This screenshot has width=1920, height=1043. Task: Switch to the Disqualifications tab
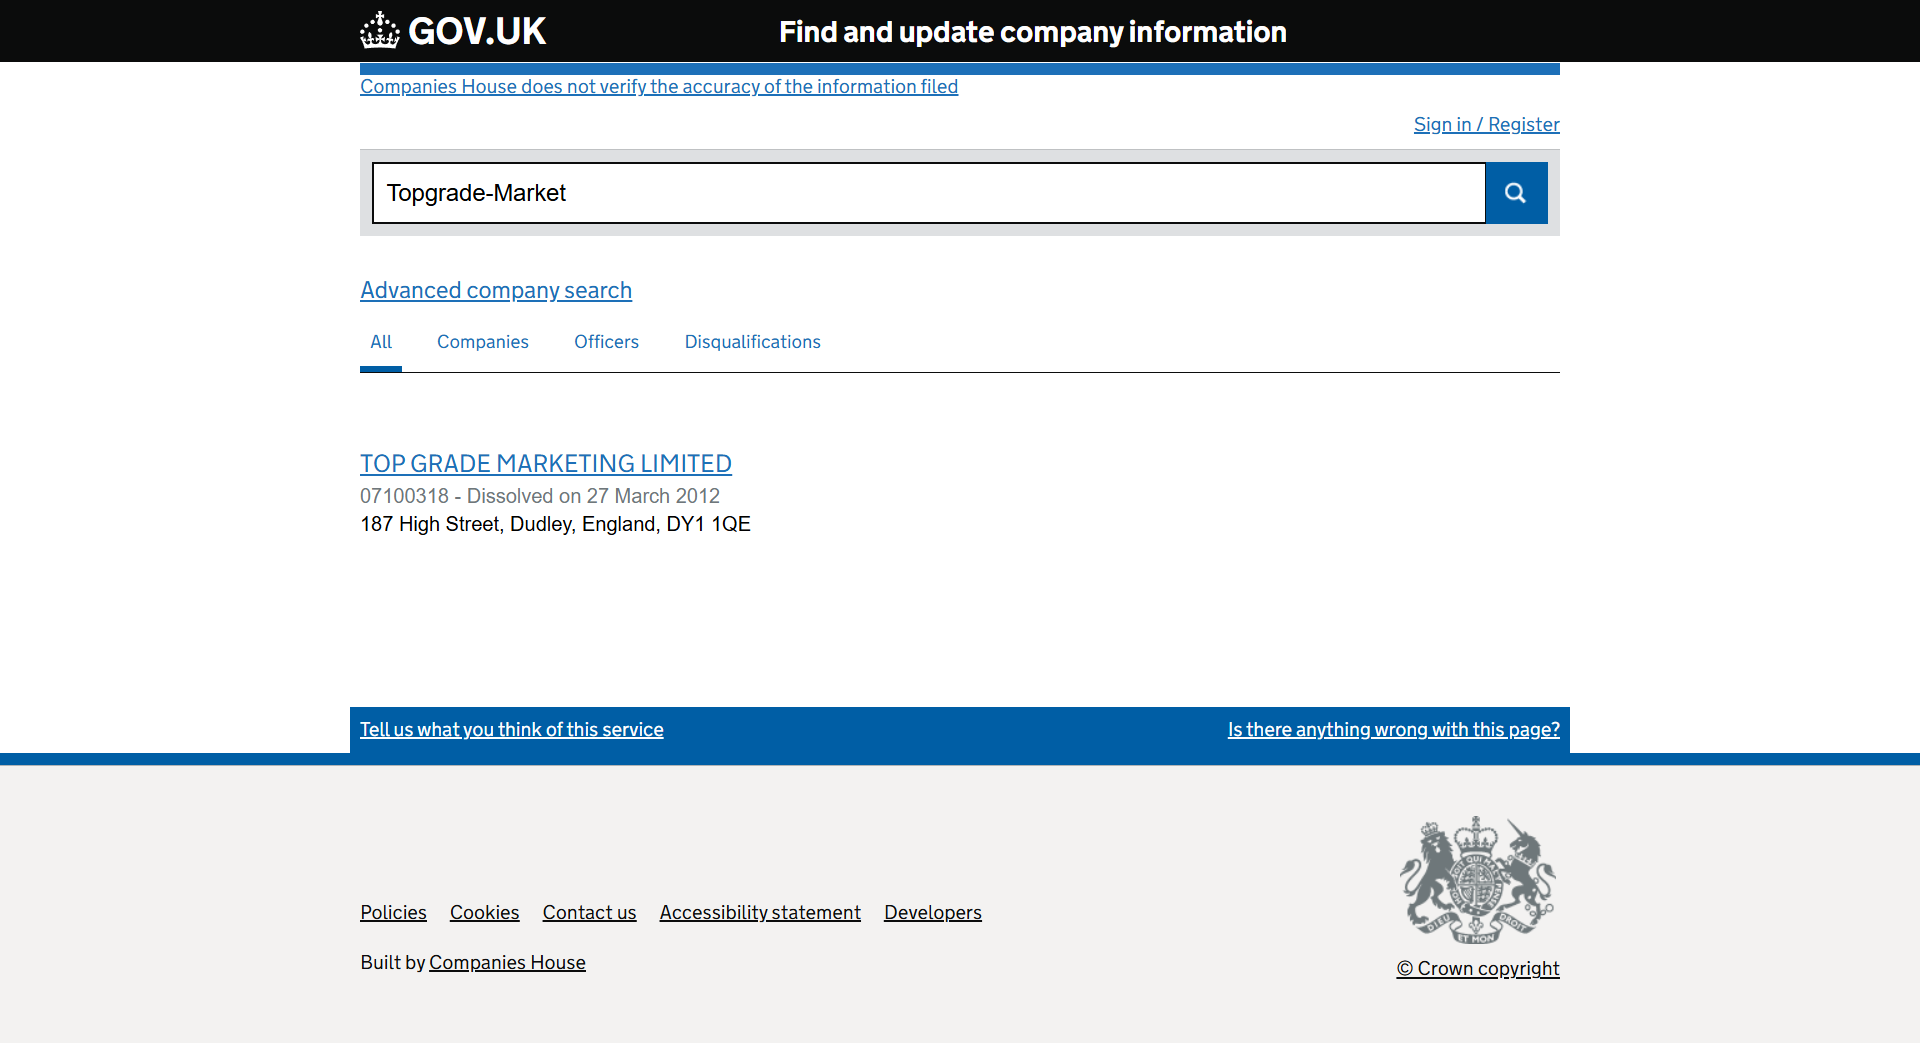[x=753, y=342]
